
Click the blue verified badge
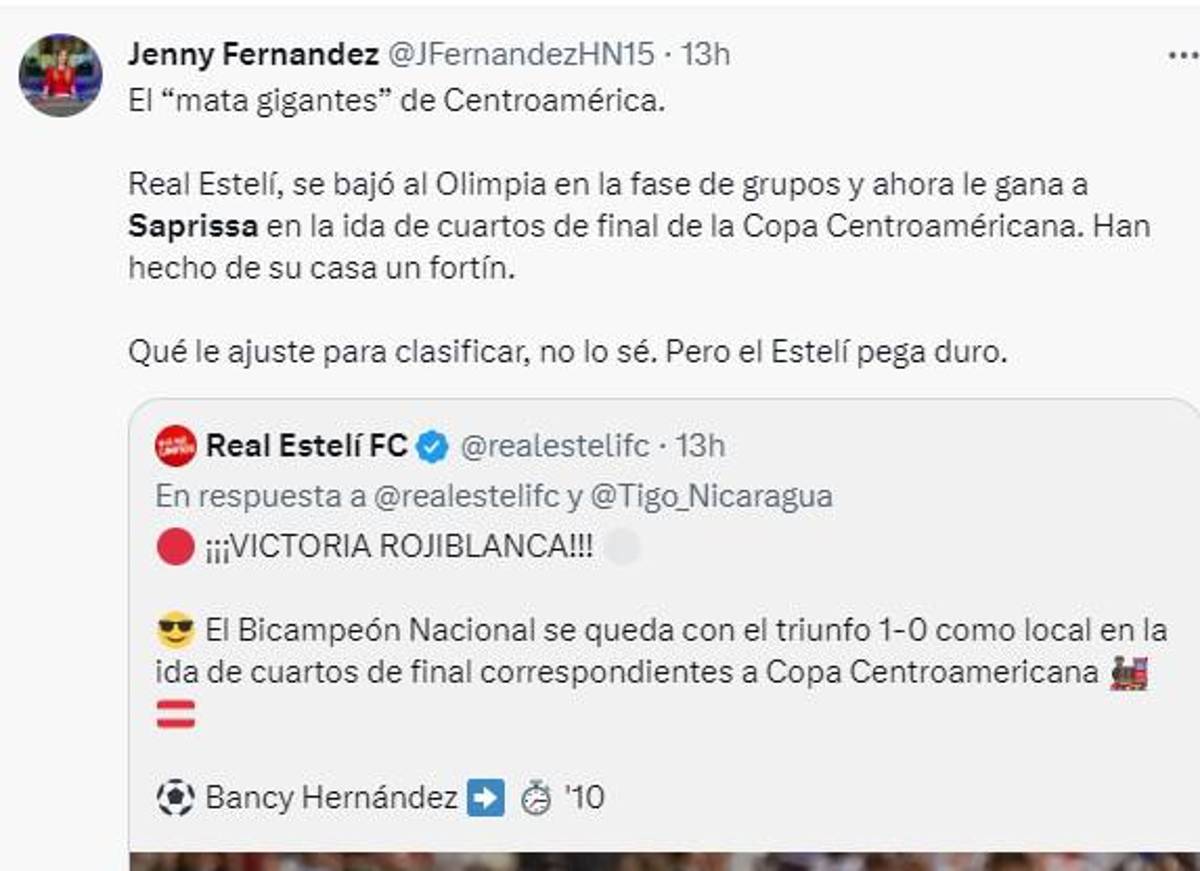pyautogui.click(x=432, y=446)
